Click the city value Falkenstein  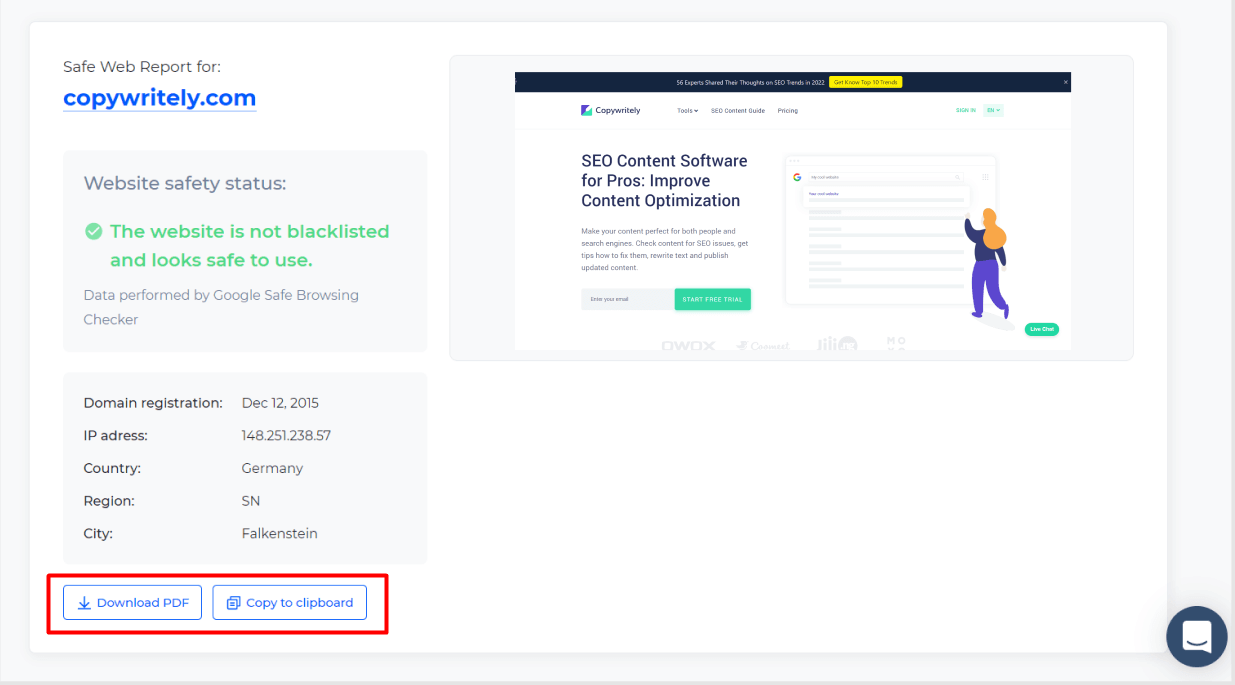tap(280, 534)
